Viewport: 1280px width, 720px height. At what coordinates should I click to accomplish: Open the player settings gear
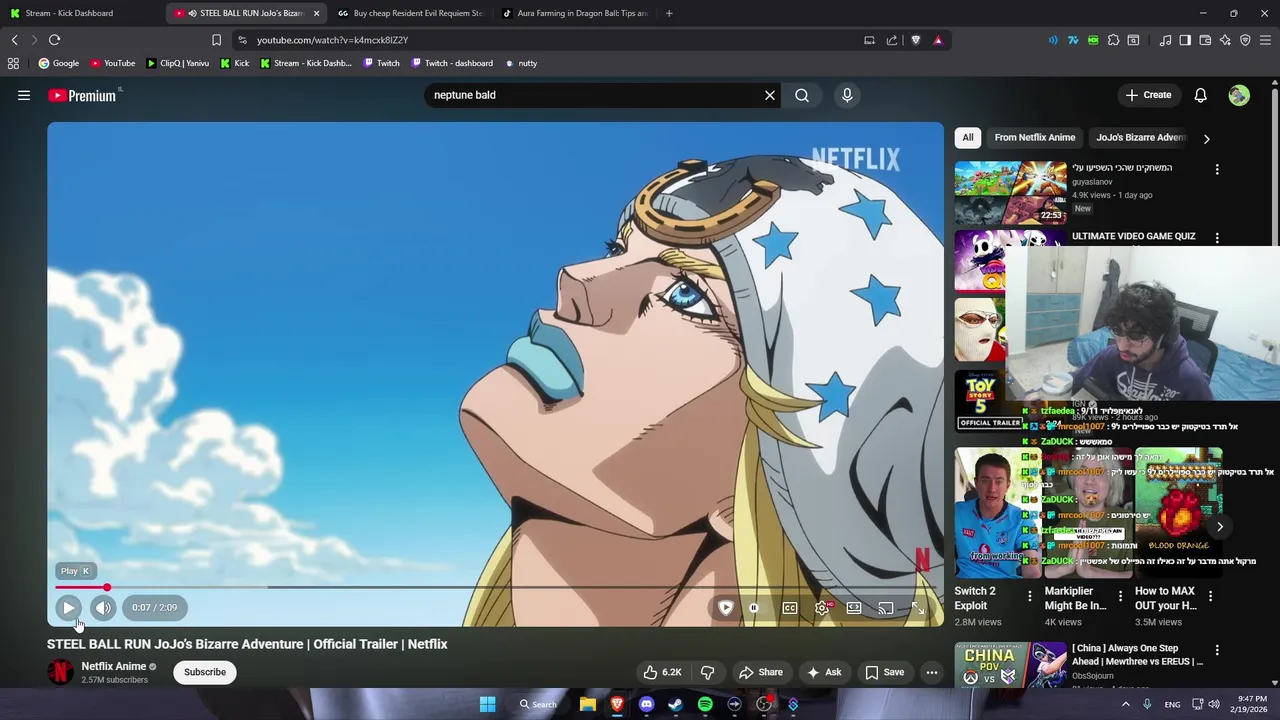[822, 608]
